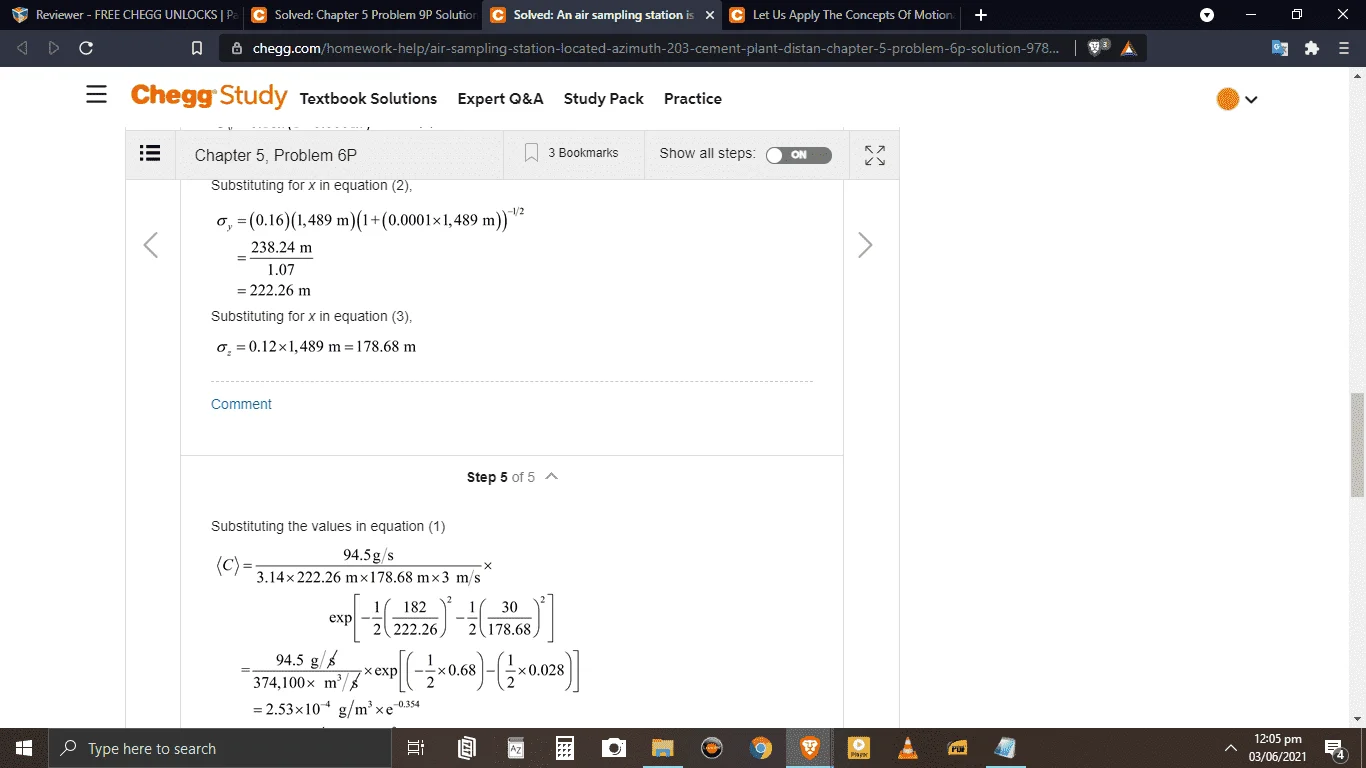Viewport: 1366px width, 768px height.
Task: Switch to Chapter 5 Problem 9P tab
Action: pos(362,15)
